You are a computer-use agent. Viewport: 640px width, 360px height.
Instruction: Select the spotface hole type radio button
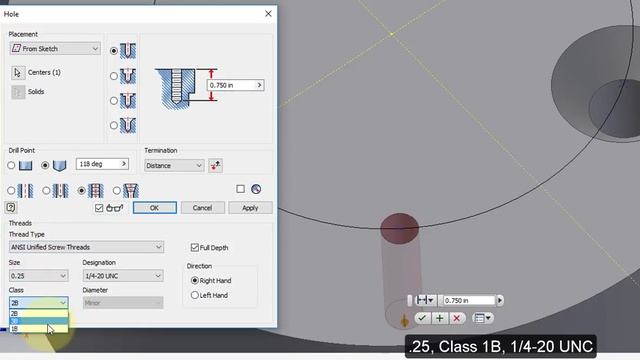114,101
